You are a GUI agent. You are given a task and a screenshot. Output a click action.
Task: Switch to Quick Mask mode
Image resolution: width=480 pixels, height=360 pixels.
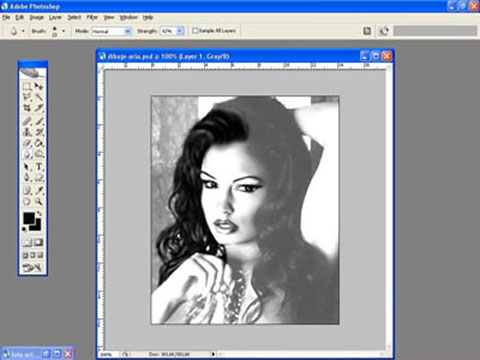tap(39, 242)
